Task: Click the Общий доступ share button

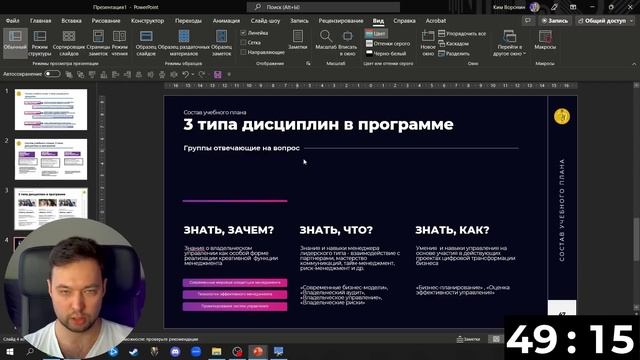Action: tap(602, 20)
